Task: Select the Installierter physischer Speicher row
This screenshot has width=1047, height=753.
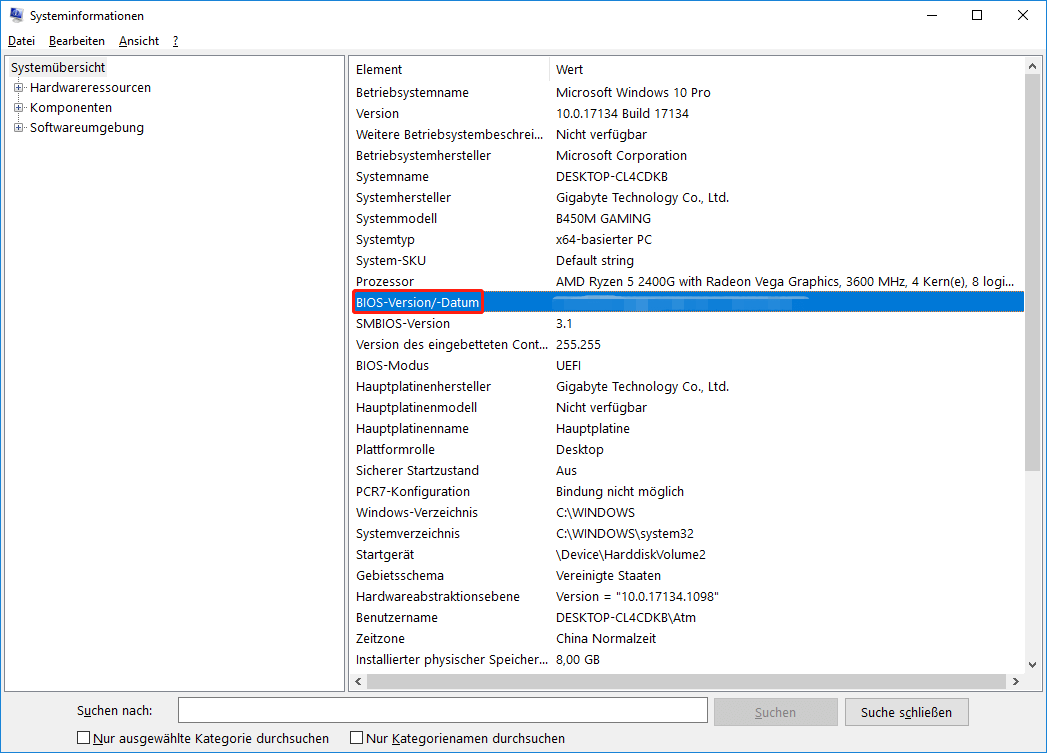Action: [x=687, y=660]
